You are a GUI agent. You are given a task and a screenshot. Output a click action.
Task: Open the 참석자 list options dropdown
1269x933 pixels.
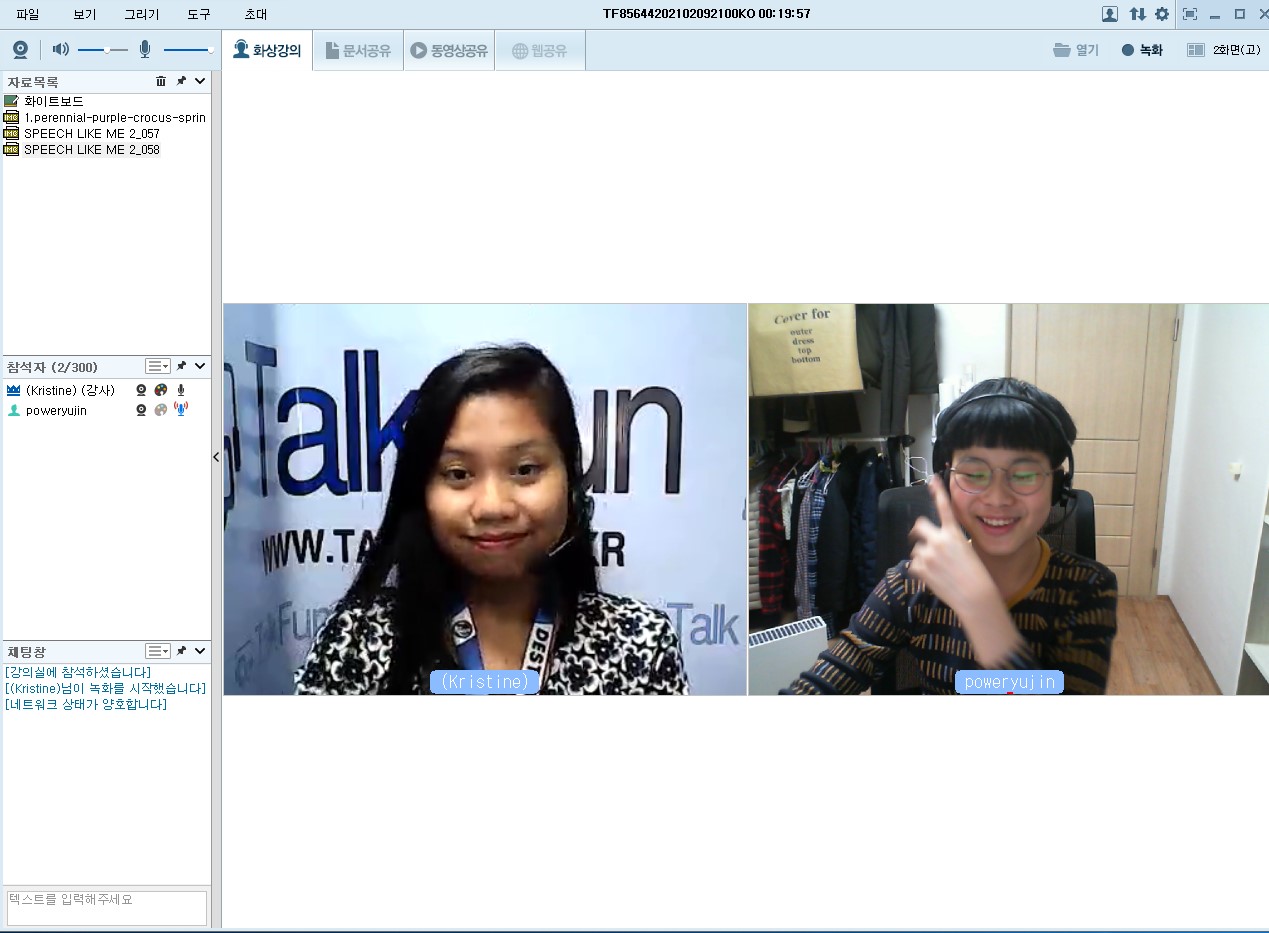[x=157, y=367]
